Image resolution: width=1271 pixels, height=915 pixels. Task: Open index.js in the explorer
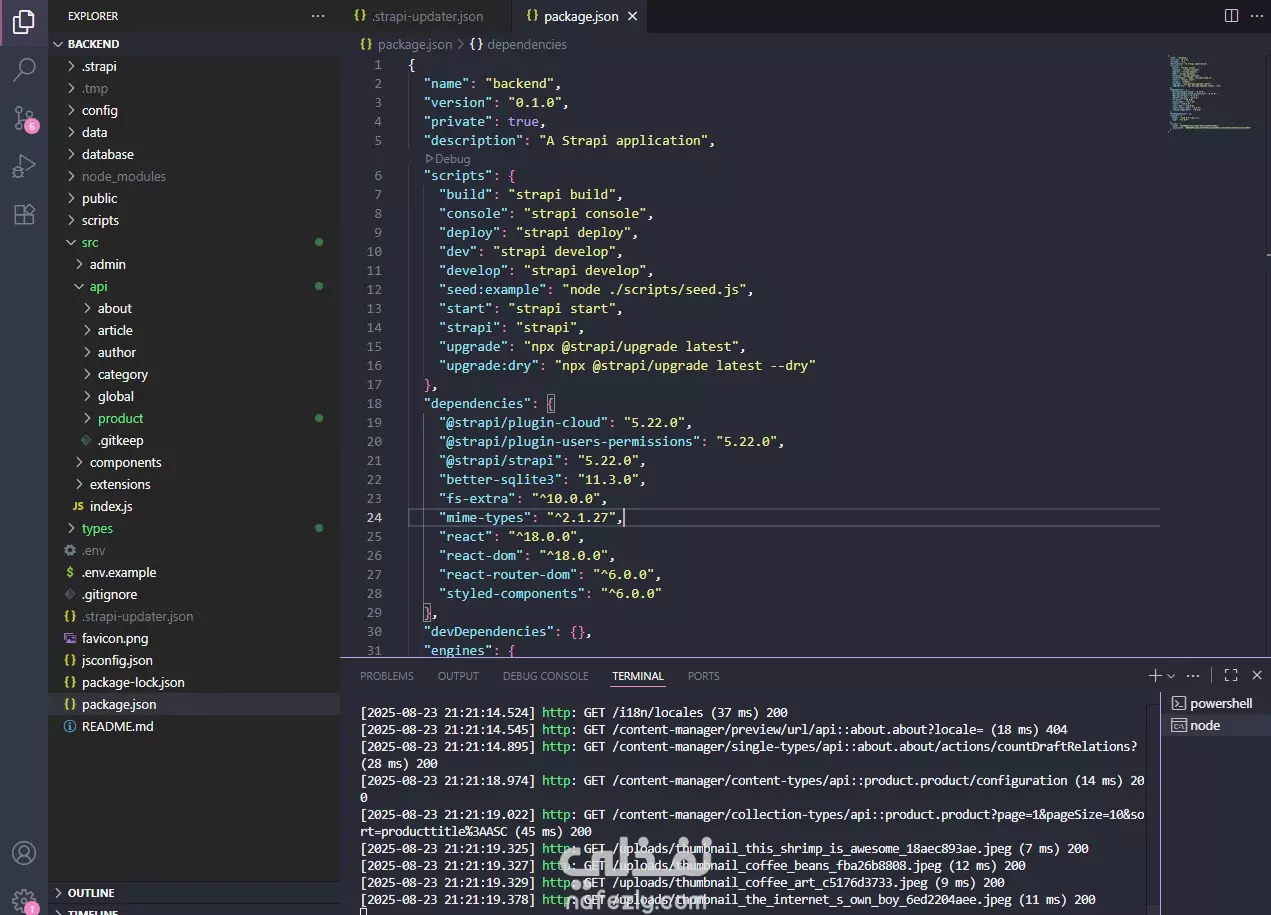point(194,506)
